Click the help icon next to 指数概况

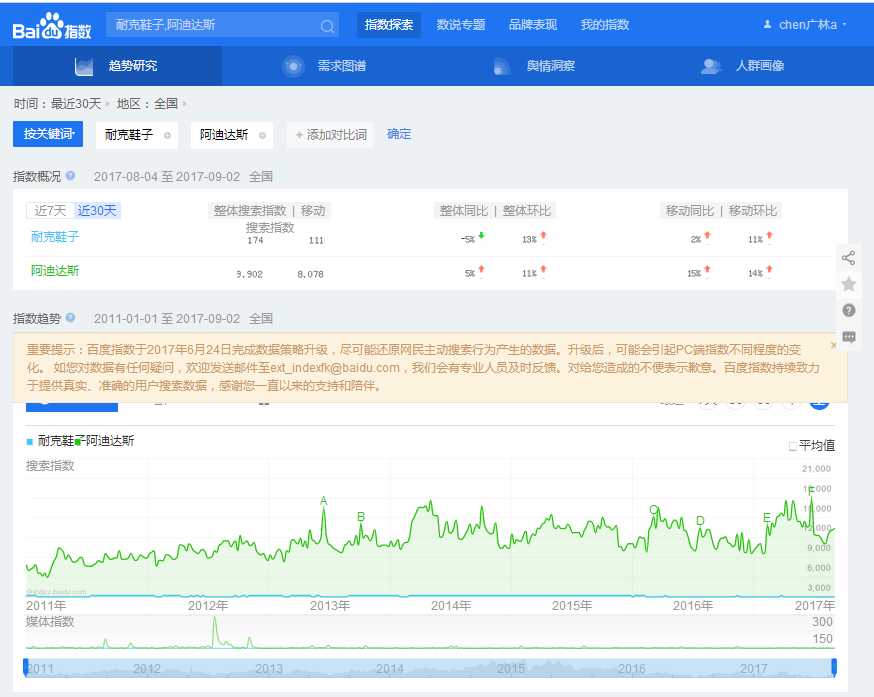click(71, 176)
